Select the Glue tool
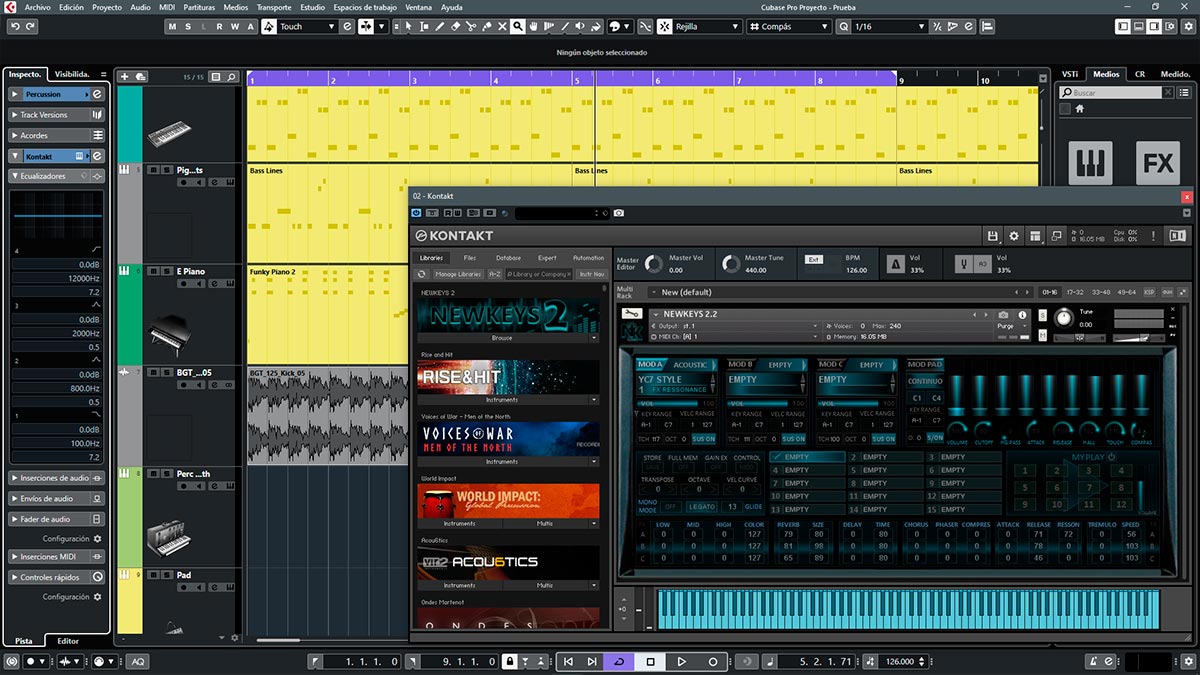 [x=486, y=26]
